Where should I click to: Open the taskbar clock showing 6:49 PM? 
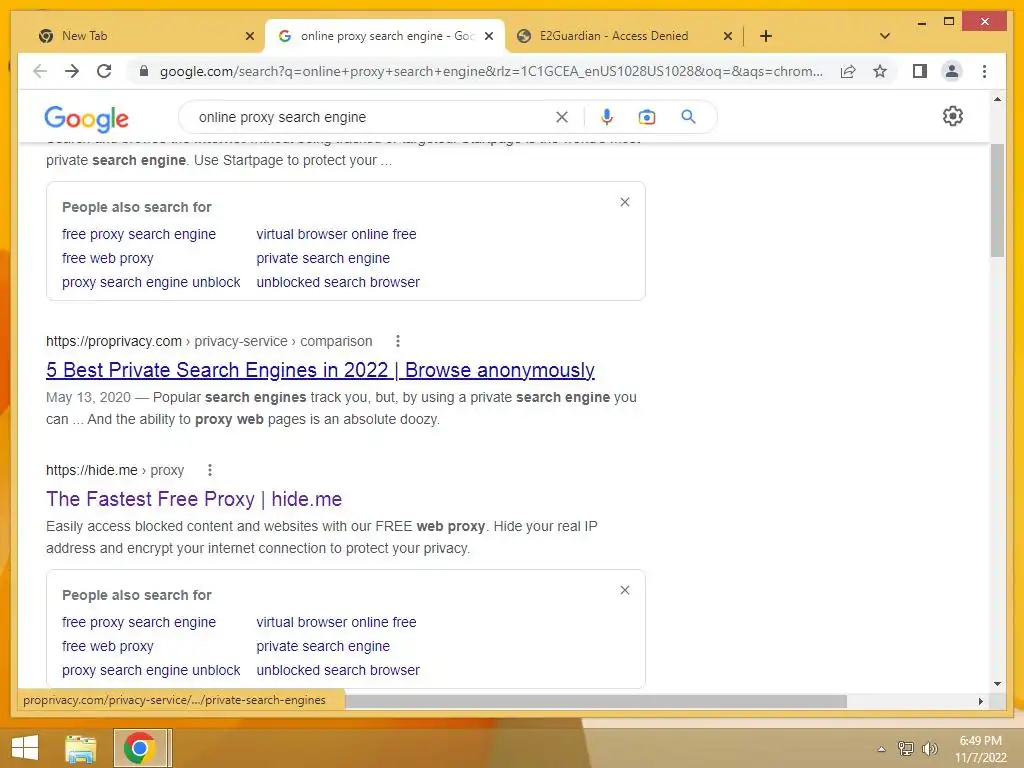tap(981, 749)
